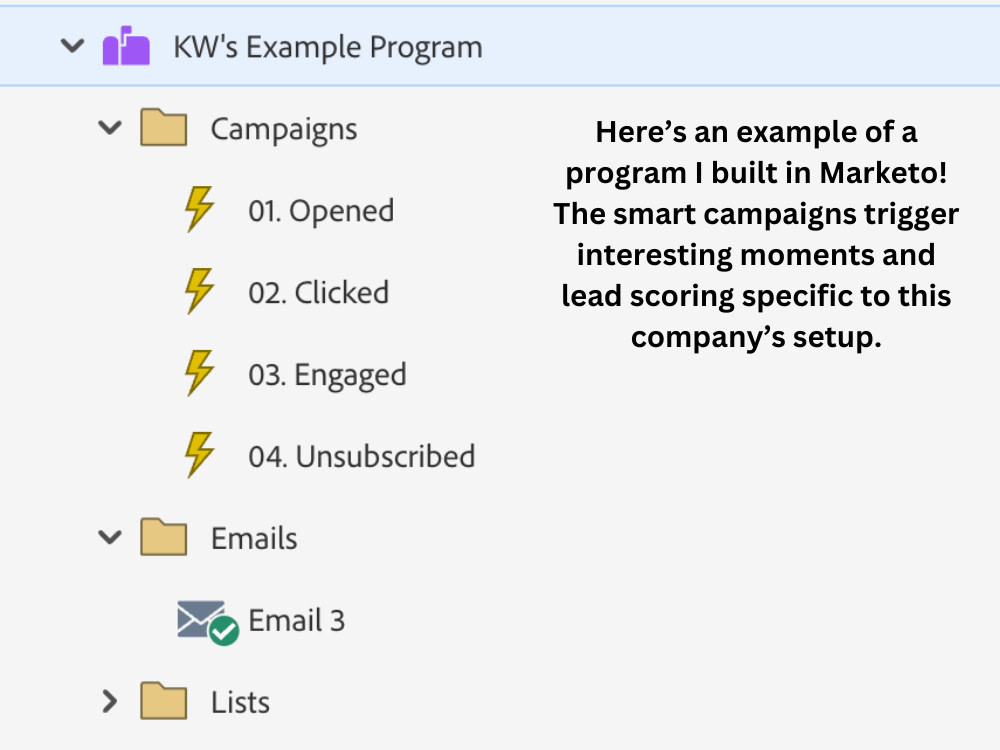Open the 04. Unsubscribed campaign
Screen dimensions: 1000x750
coord(362,457)
